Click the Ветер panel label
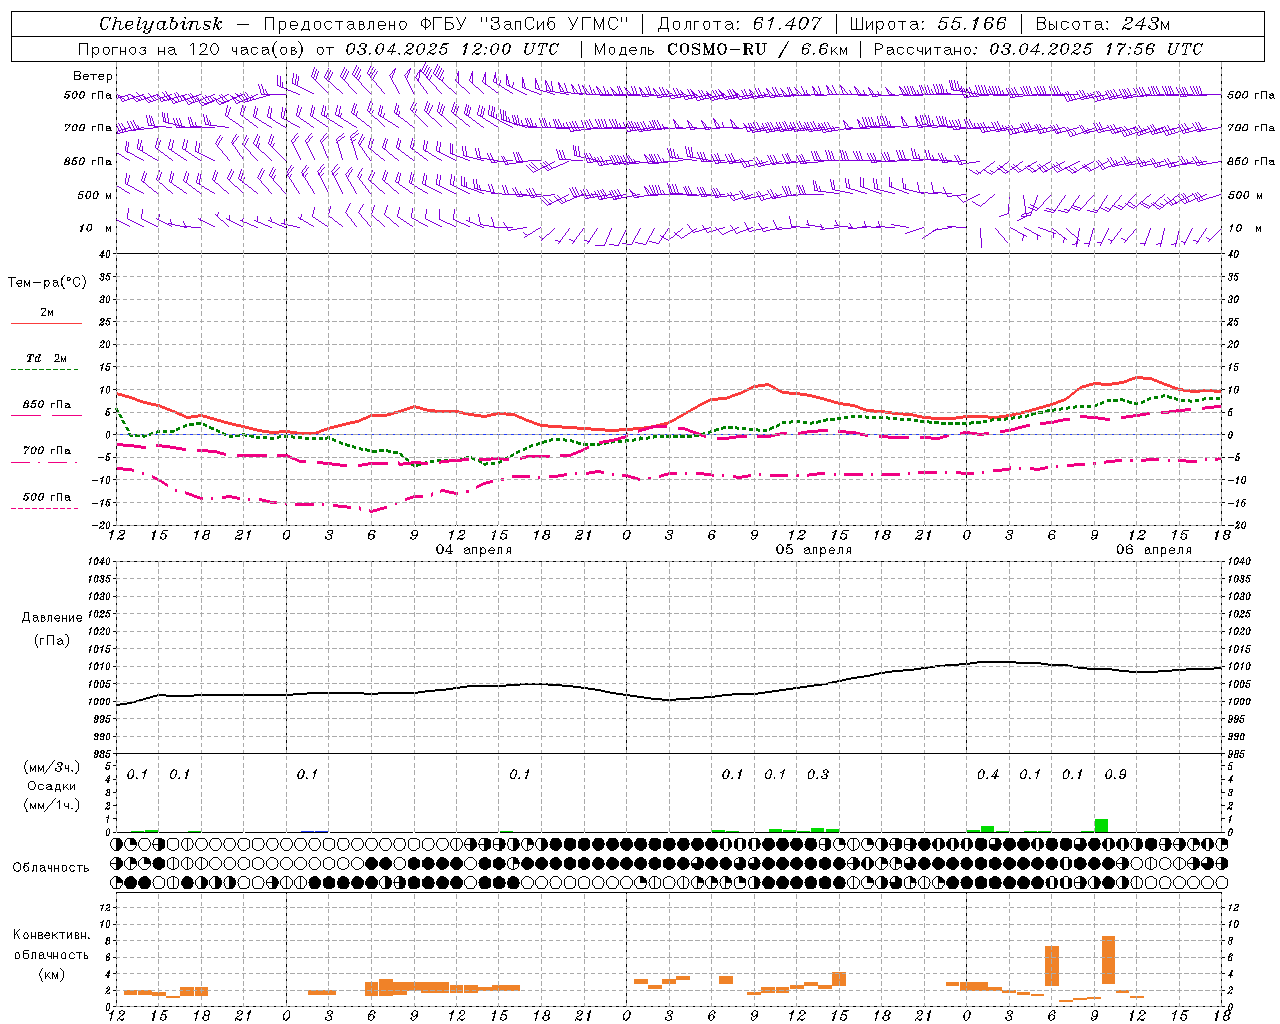Viewport: 1280px width, 1024px height. [93, 76]
